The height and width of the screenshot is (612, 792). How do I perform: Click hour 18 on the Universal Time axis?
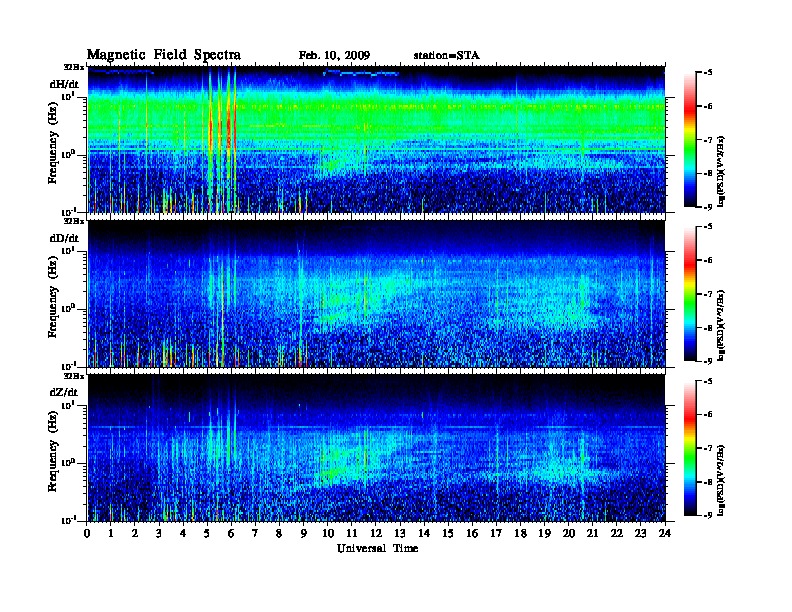click(x=520, y=533)
